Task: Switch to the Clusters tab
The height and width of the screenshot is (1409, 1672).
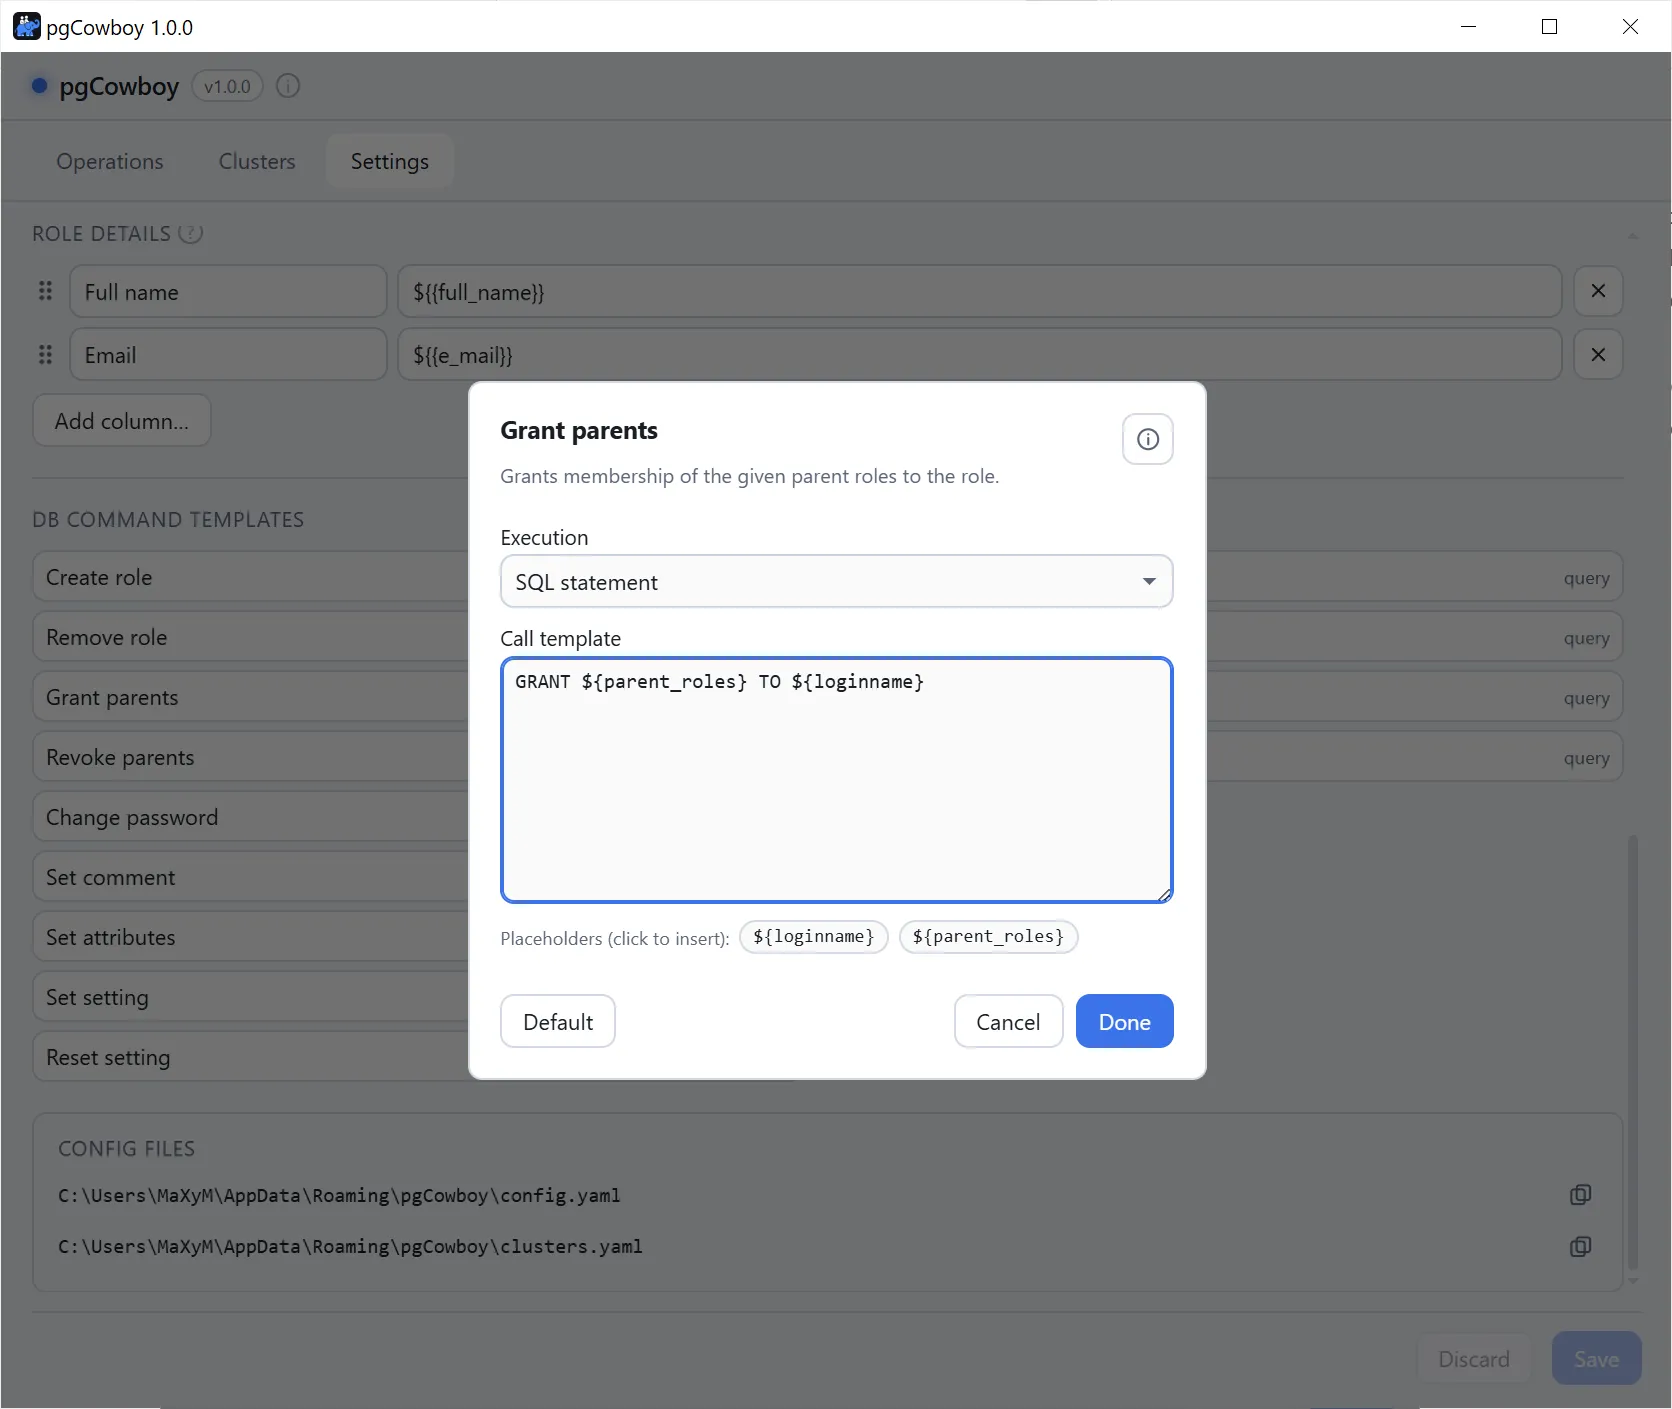Action: (x=257, y=161)
